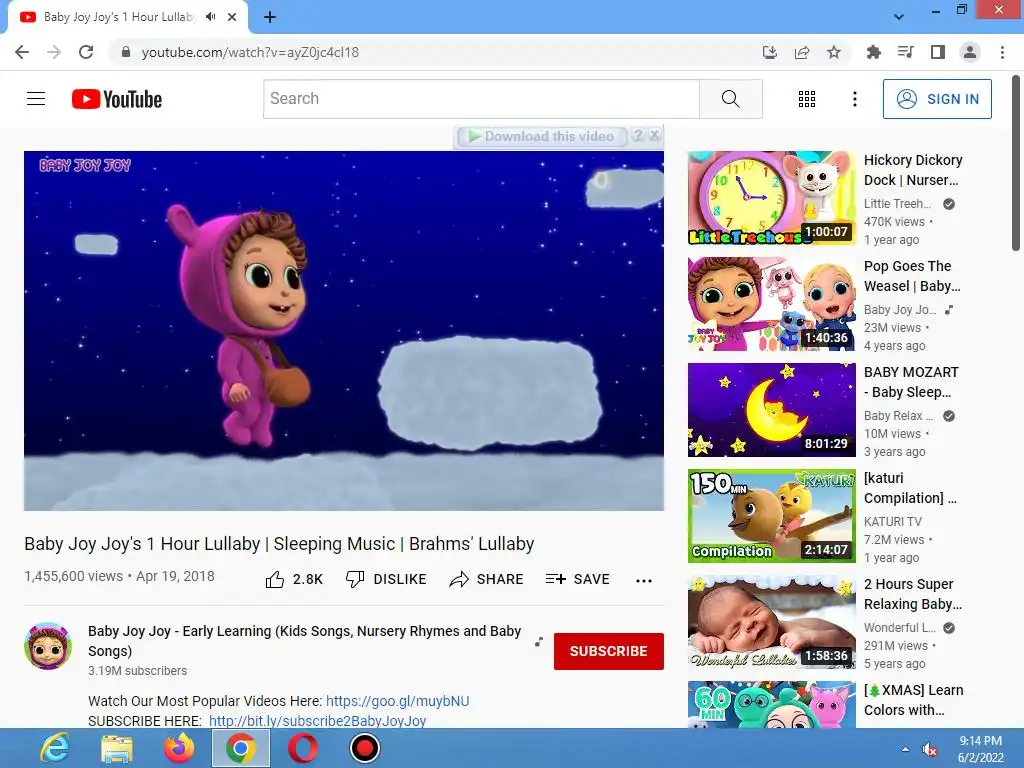Open BABY MOZART video thumbnail

771,409
